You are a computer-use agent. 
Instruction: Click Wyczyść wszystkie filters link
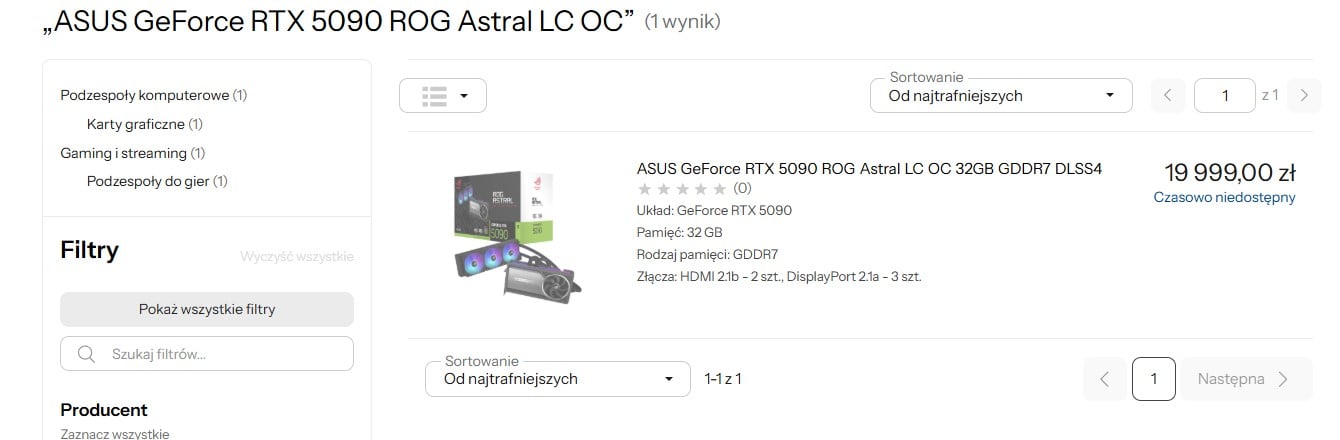(x=297, y=257)
